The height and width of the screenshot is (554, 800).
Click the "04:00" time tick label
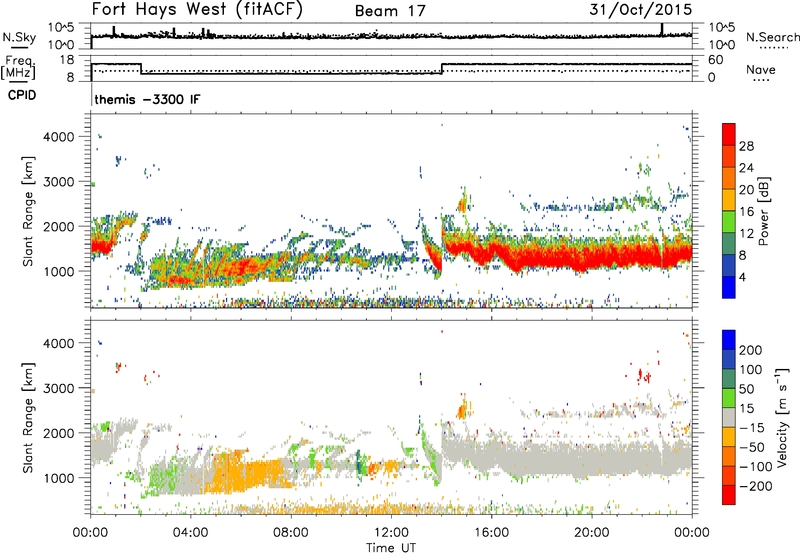point(190,533)
